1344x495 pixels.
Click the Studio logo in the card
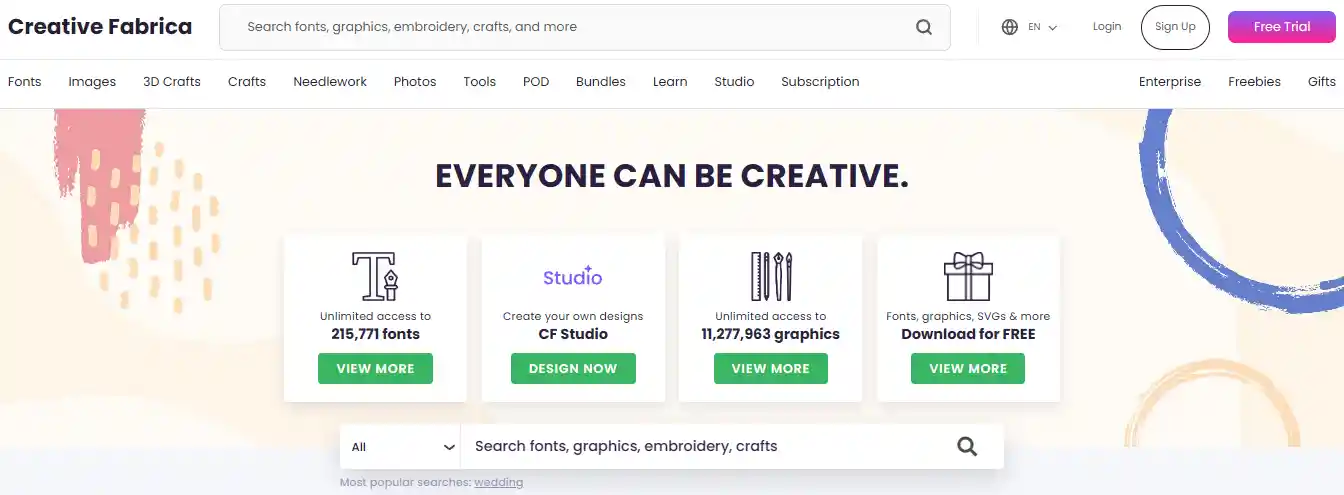[573, 276]
